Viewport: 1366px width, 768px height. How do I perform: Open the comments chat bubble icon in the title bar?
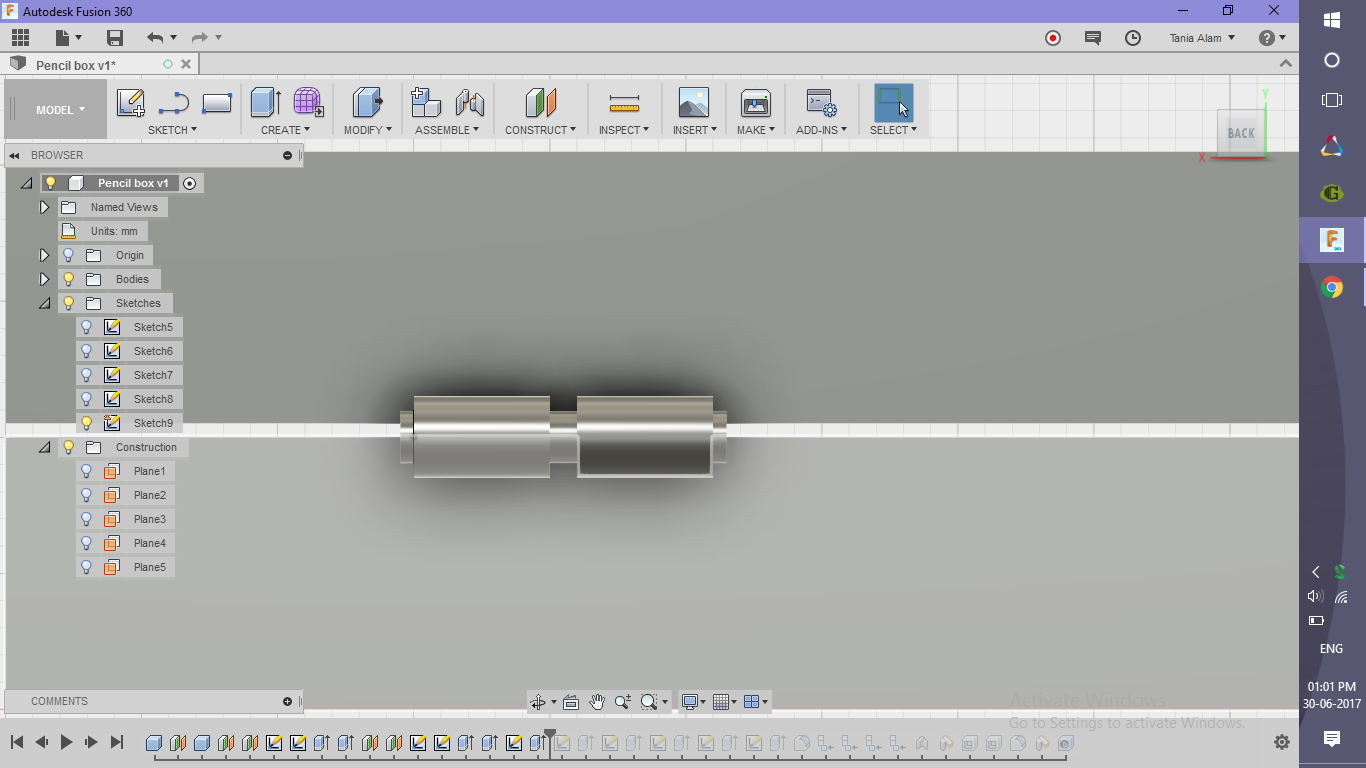[x=1093, y=38]
